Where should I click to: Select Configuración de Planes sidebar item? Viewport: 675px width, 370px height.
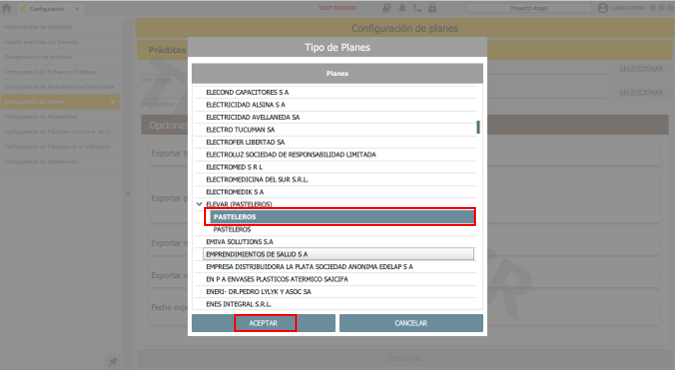click(59, 102)
